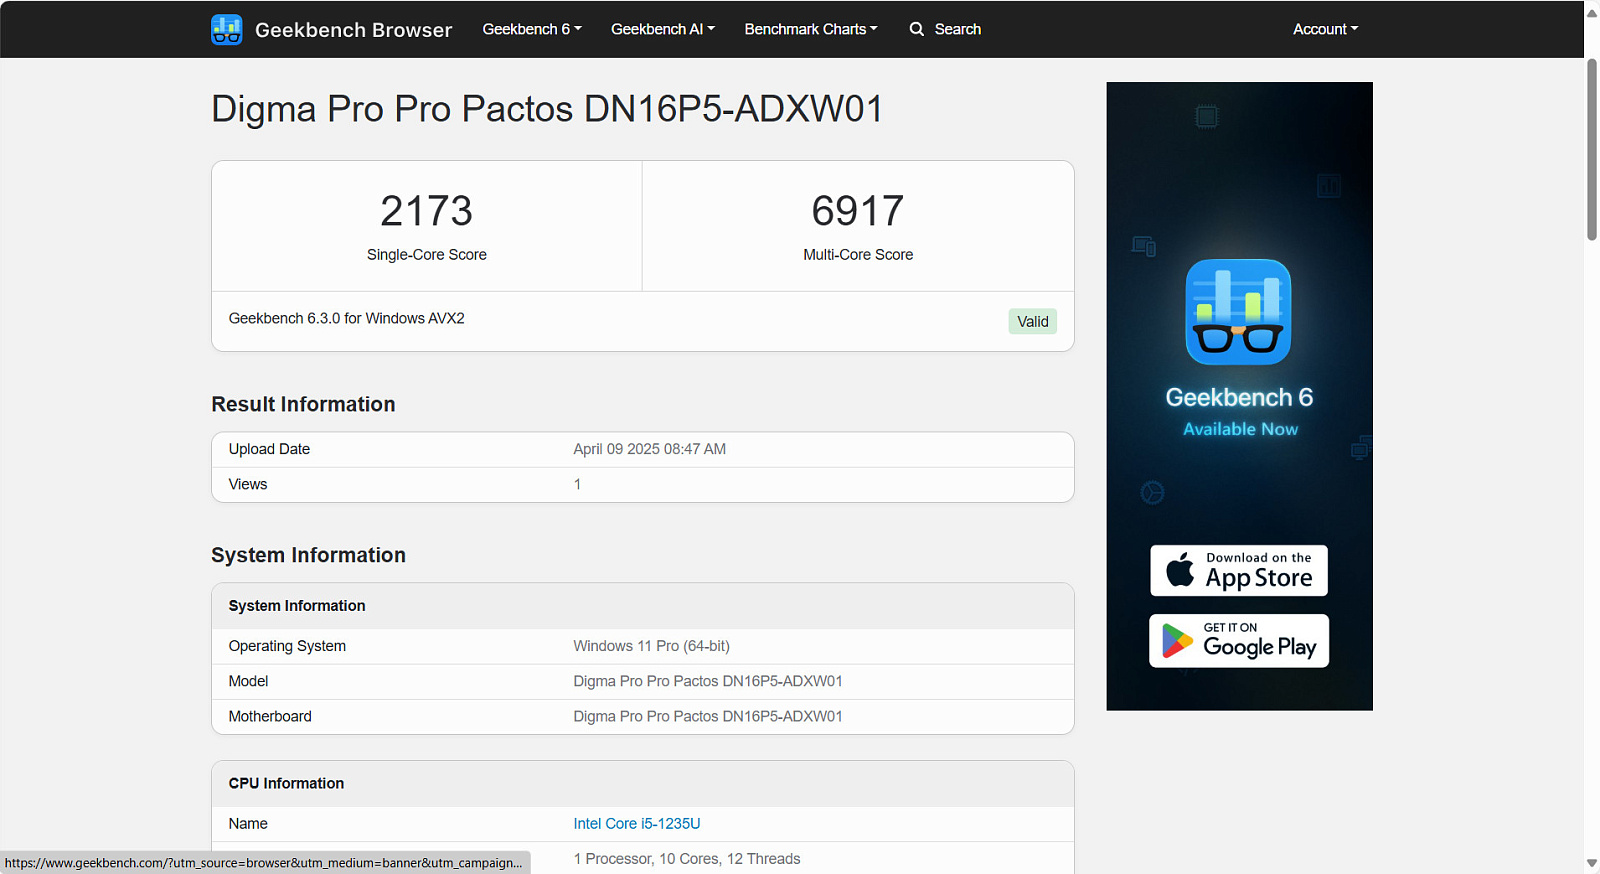The width and height of the screenshot is (1600, 874).
Task: Click the Views count value 1
Action: (x=577, y=484)
